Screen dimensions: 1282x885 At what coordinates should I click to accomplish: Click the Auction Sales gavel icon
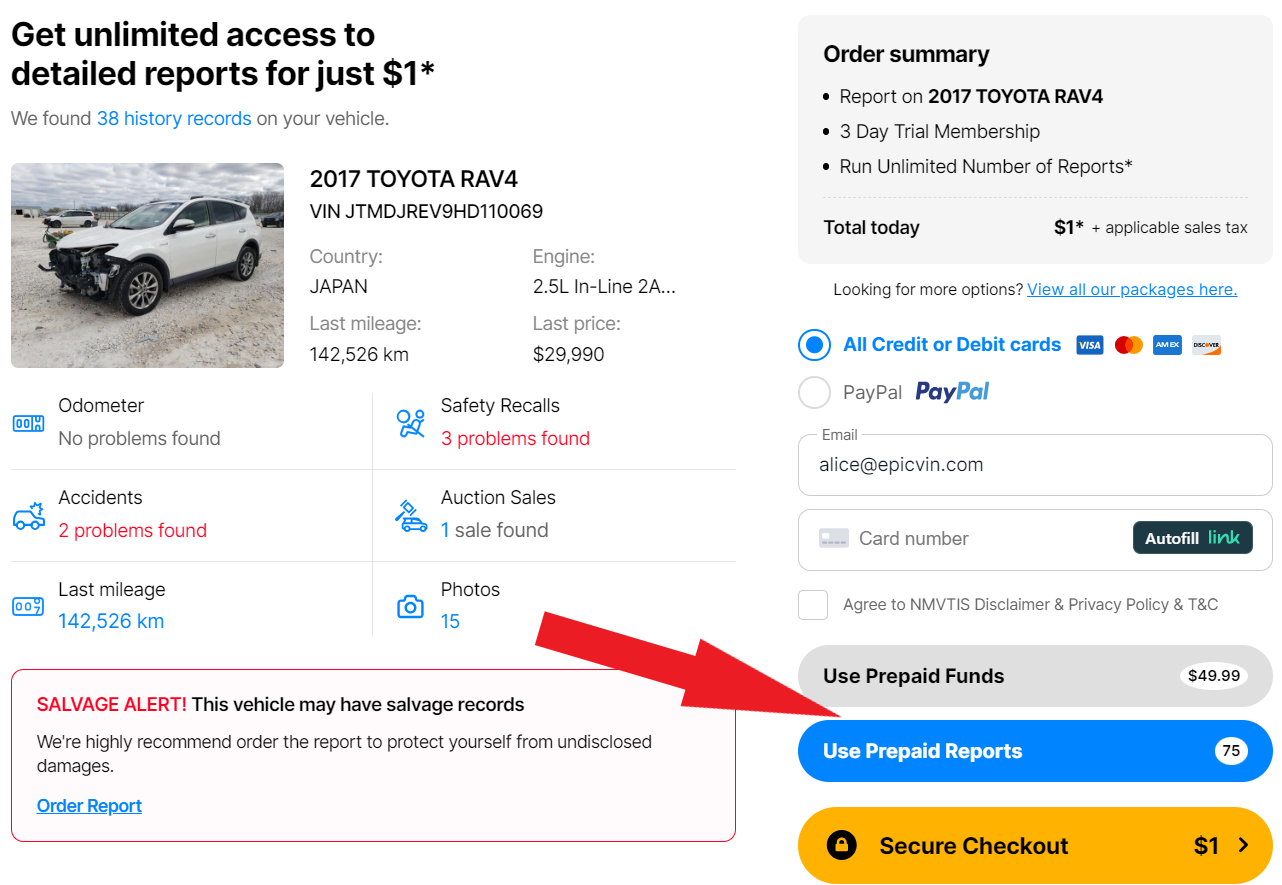tap(410, 515)
